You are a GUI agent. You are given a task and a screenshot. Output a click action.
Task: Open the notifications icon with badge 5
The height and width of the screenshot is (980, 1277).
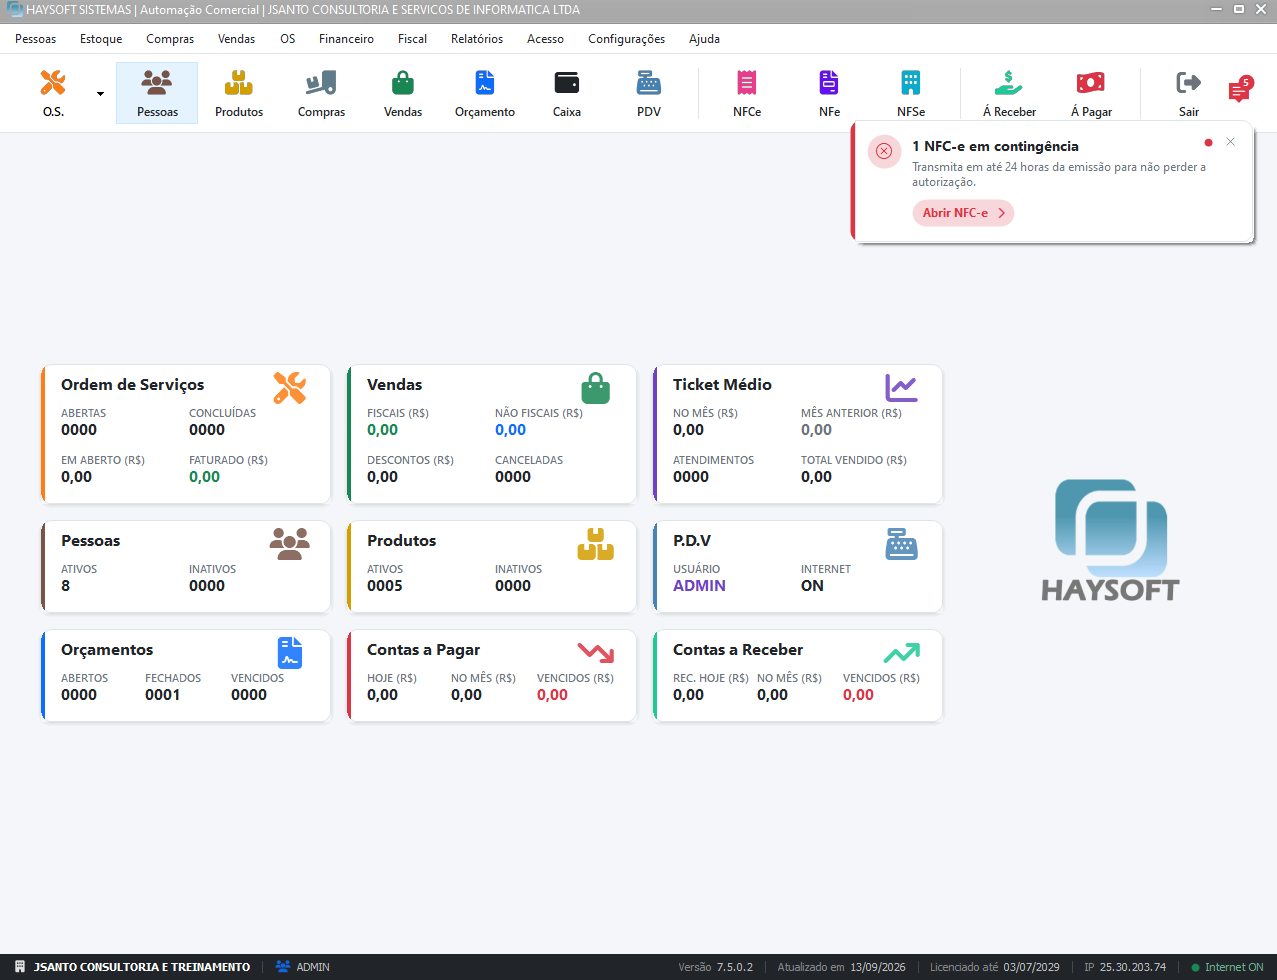1240,90
